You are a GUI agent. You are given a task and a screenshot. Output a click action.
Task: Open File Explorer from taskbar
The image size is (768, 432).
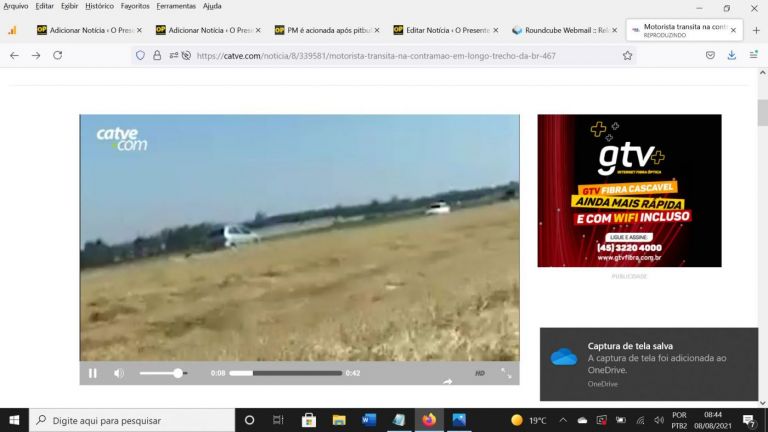point(339,420)
